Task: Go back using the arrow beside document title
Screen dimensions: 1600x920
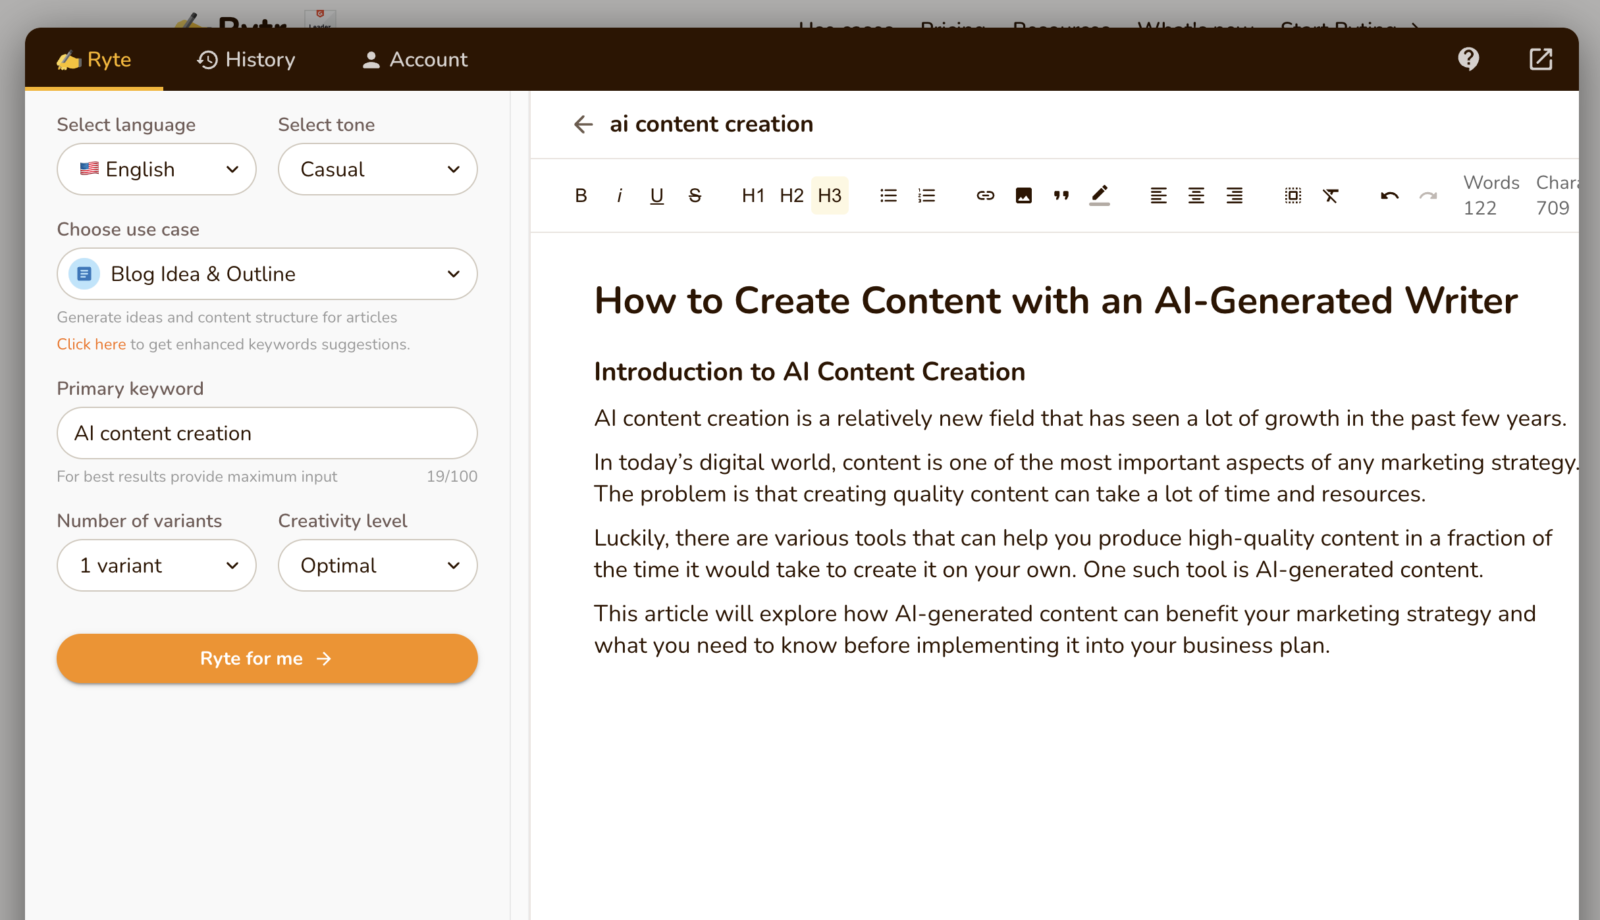Action: 583,124
